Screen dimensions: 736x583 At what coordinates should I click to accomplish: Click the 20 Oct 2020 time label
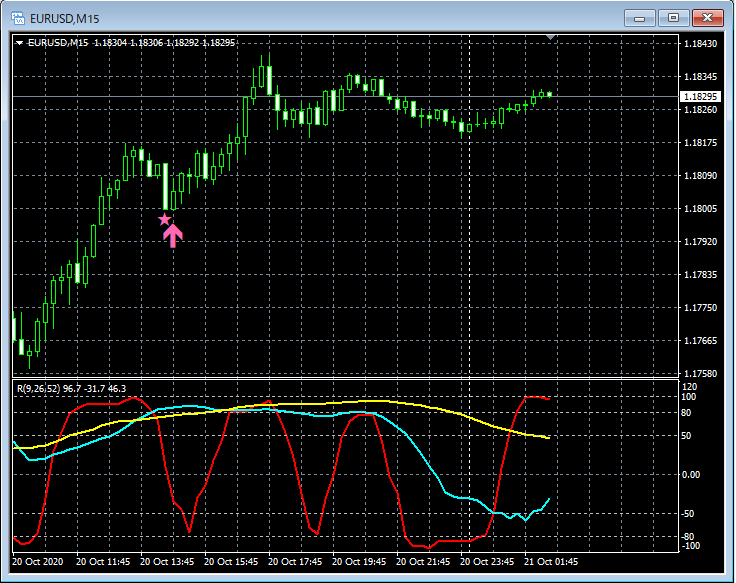tap(38, 562)
